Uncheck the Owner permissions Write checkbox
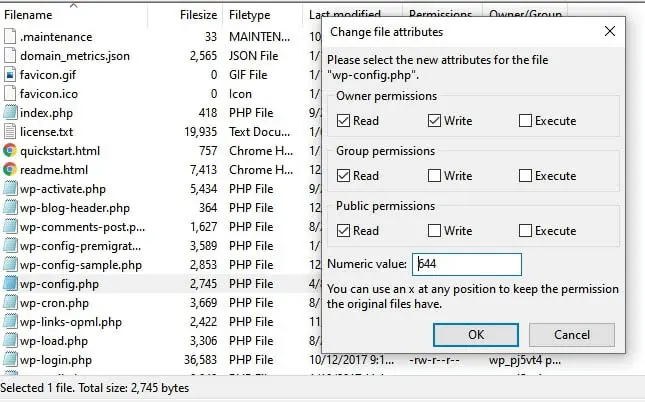 (x=435, y=121)
